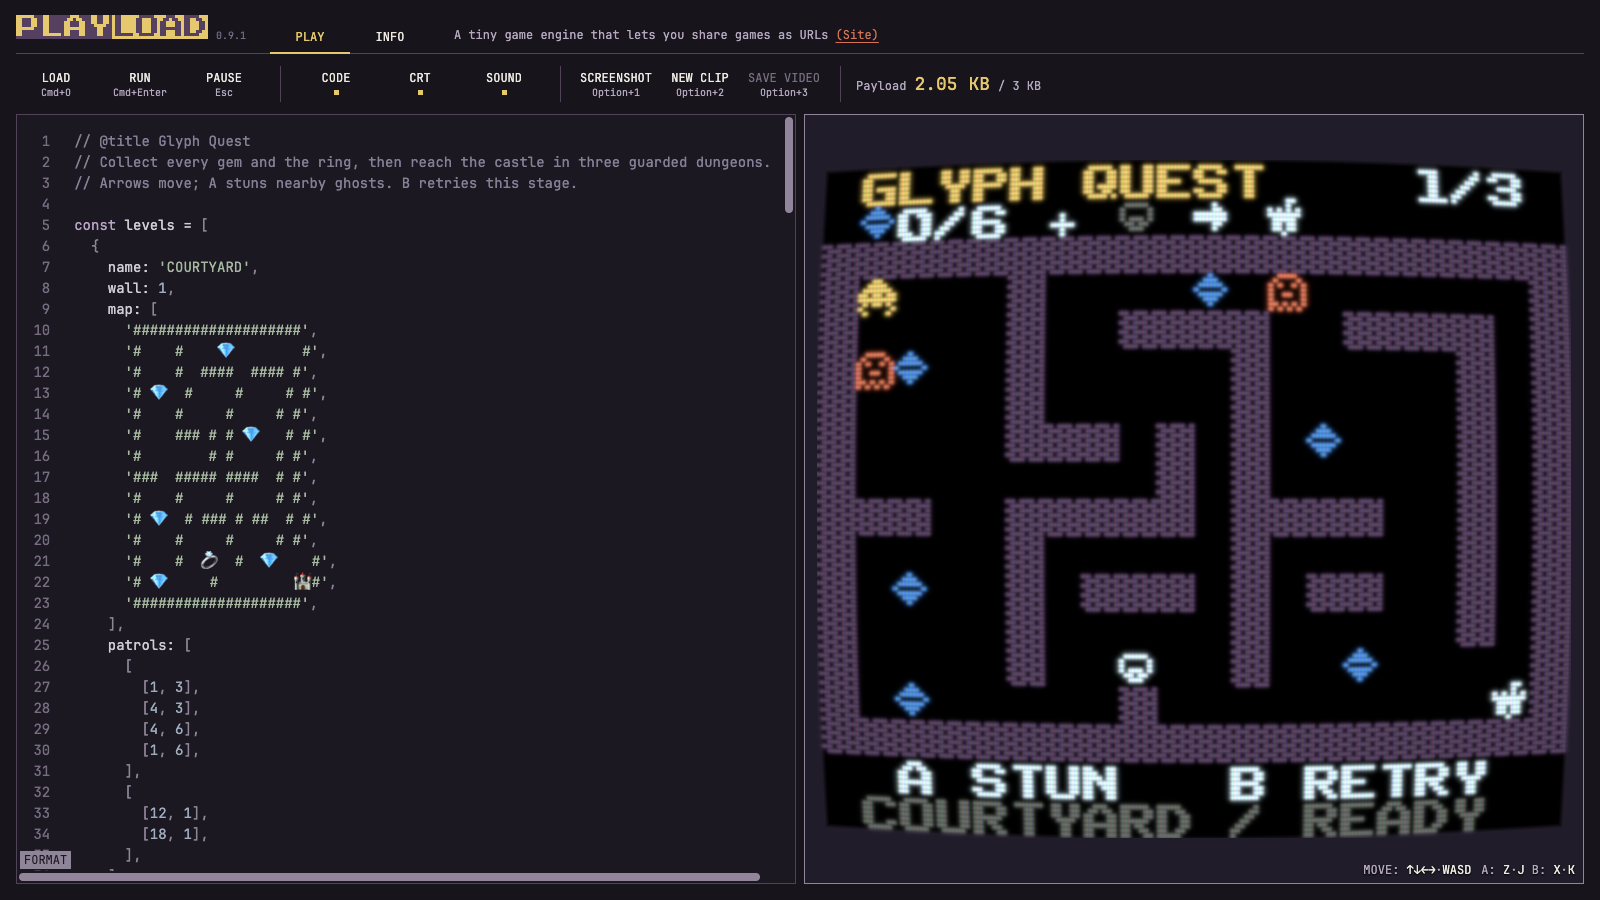Click the blue gem at bottom left corner
This screenshot has width=1600, height=900.
coord(911,698)
